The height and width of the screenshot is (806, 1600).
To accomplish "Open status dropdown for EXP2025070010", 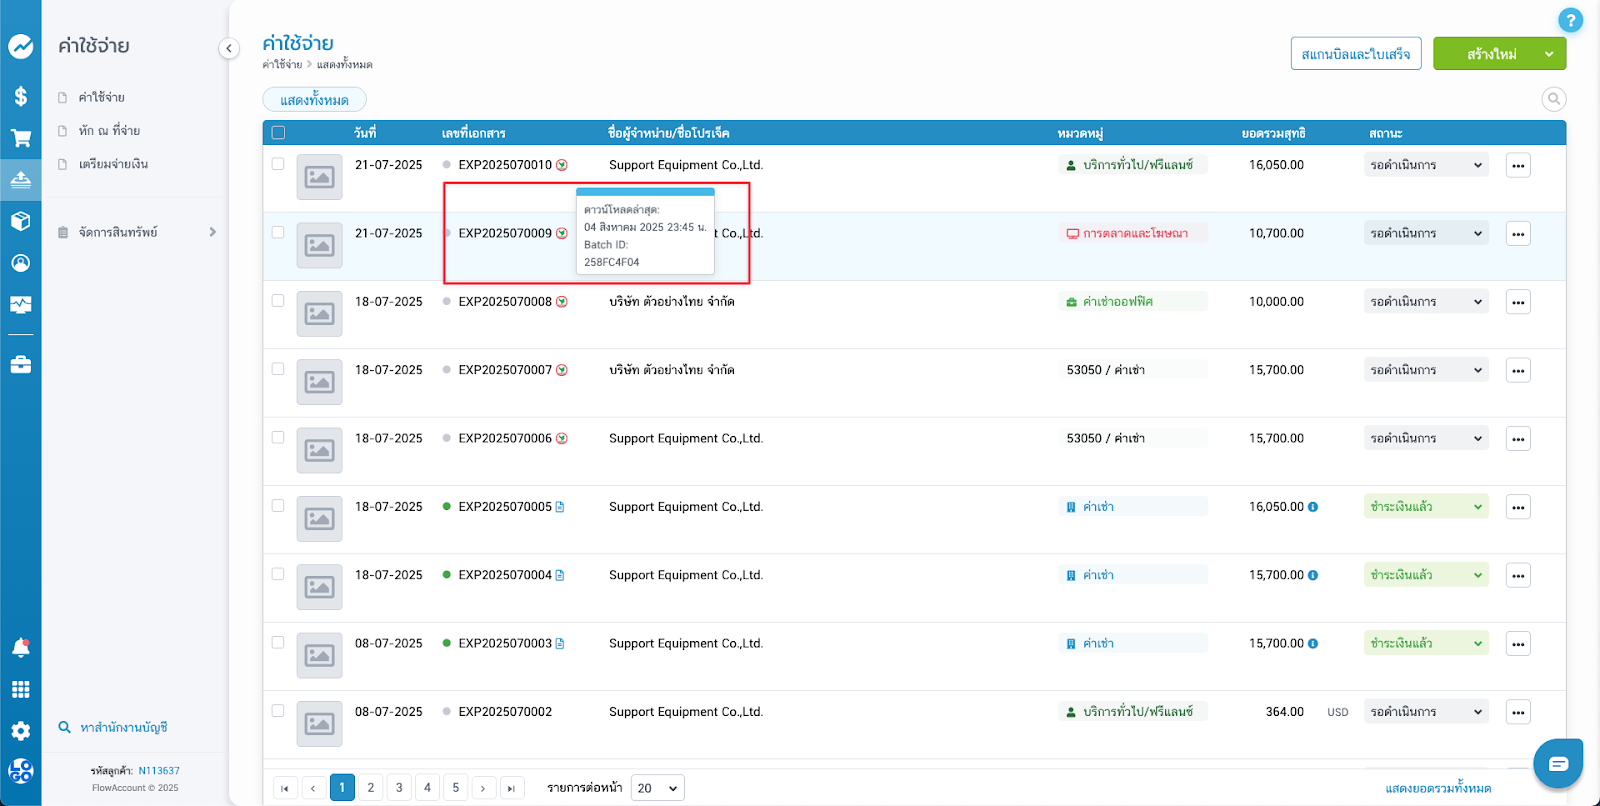I will click(x=1425, y=165).
